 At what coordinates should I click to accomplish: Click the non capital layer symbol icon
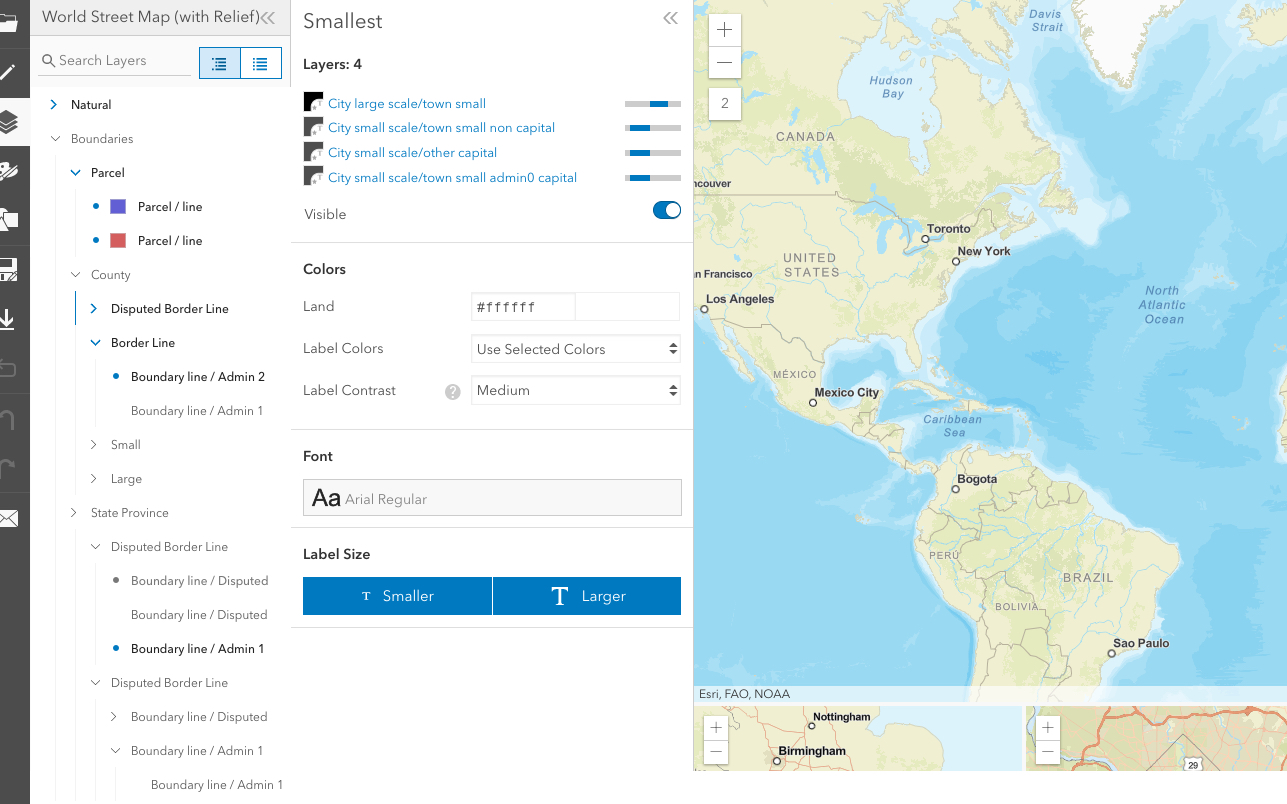tap(313, 127)
